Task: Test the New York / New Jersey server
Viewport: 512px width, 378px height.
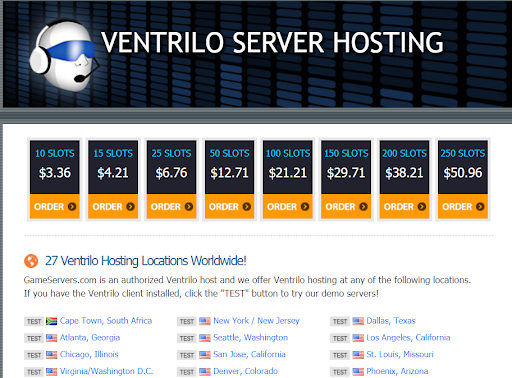Action: (x=187, y=321)
